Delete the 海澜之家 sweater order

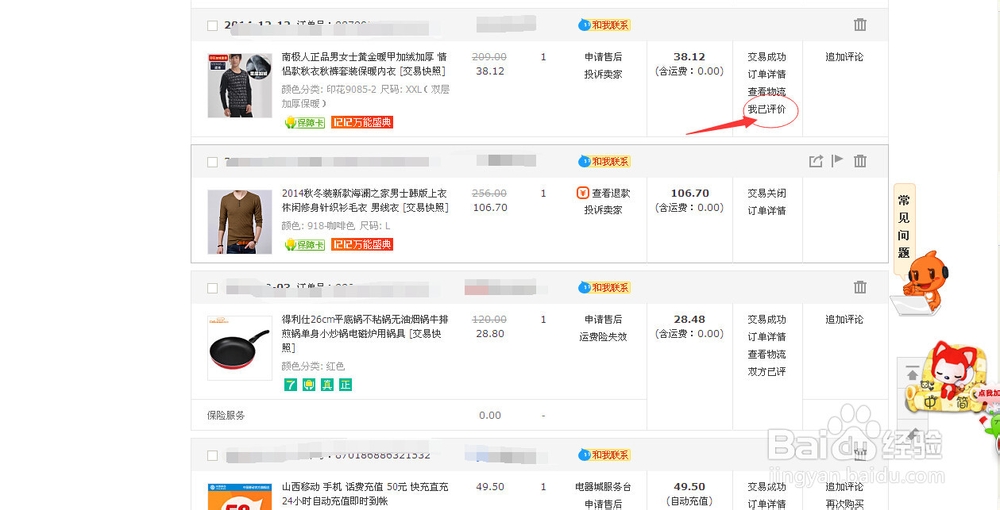[x=860, y=161]
